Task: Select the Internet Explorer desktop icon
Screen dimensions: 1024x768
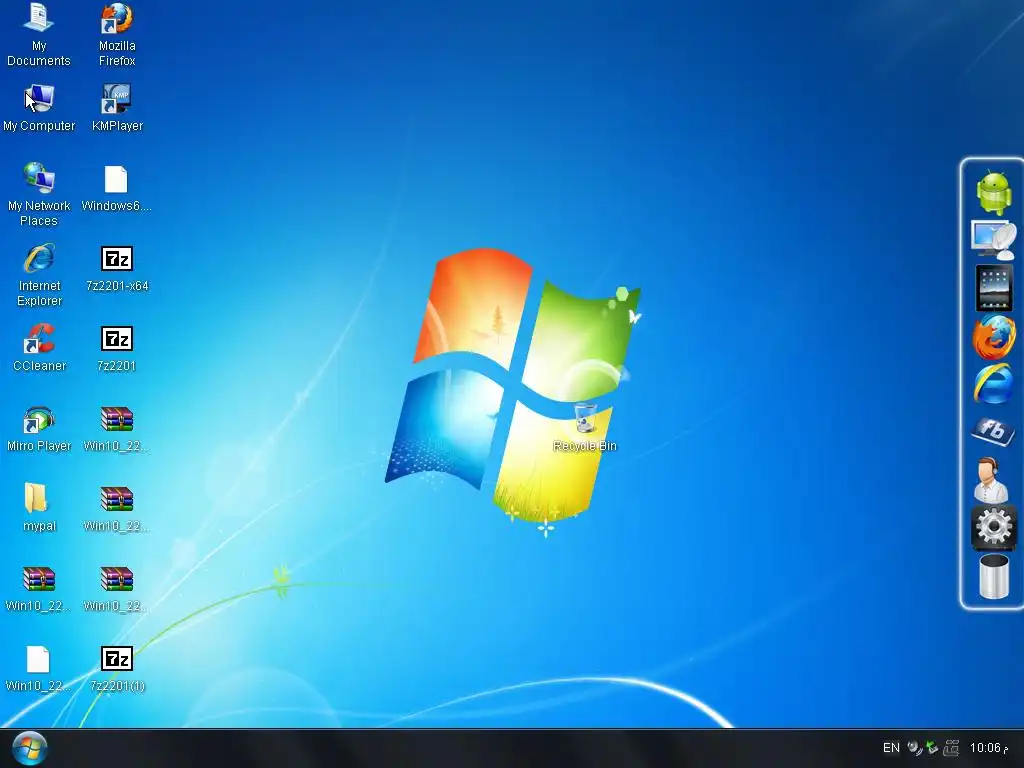Action: pos(39,275)
